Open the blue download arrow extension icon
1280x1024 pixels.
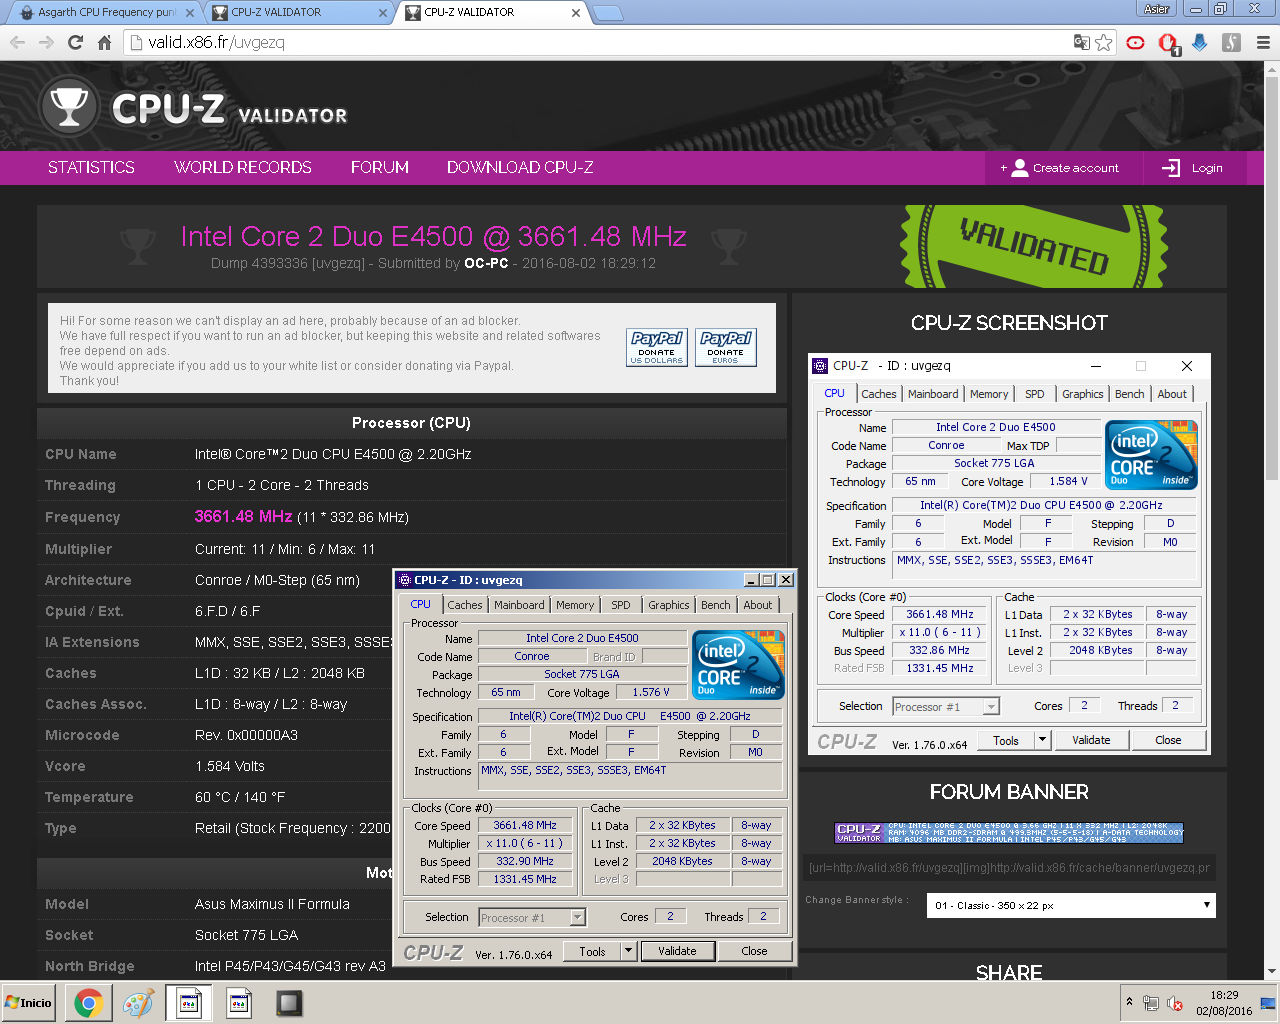pyautogui.click(x=1200, y=42)
